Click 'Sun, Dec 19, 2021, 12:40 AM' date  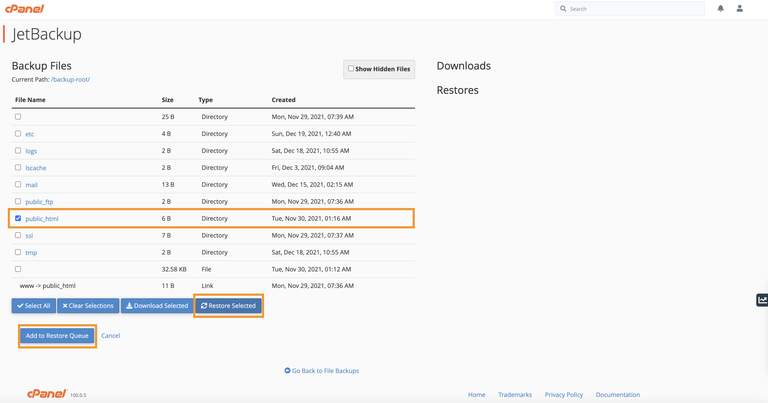[312, 134]
